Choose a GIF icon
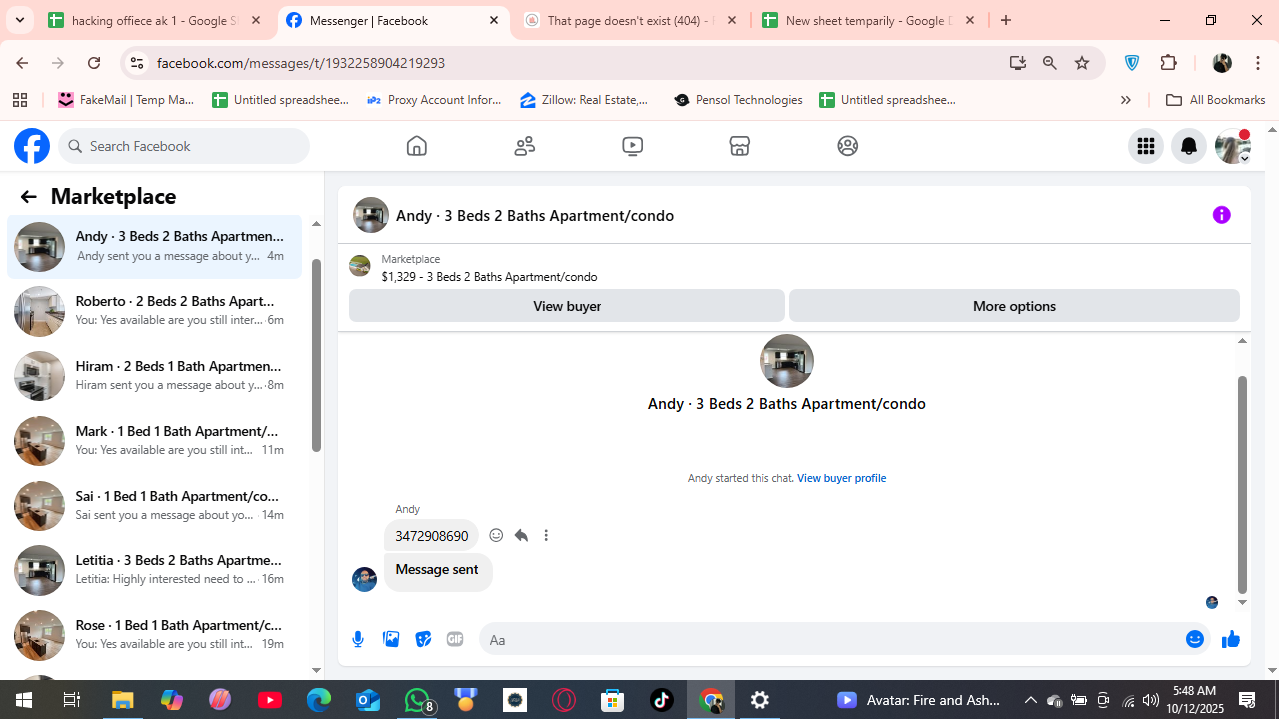1279x719 pixels. point(455,639)
